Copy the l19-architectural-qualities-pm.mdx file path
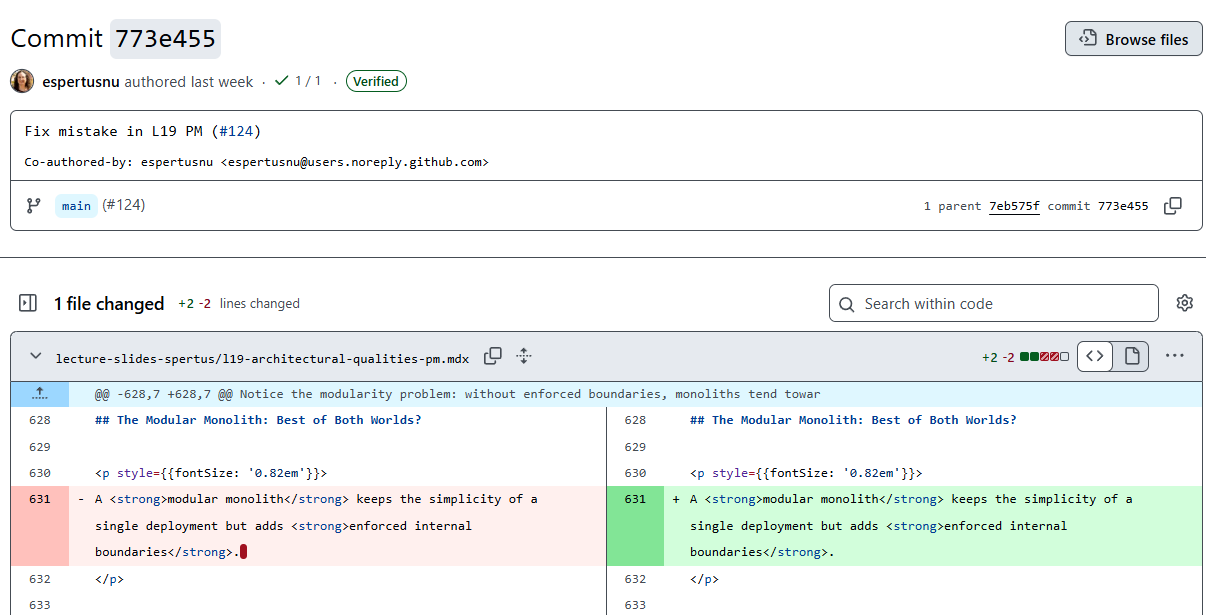1206x615 pixels. tap(493, 356)
